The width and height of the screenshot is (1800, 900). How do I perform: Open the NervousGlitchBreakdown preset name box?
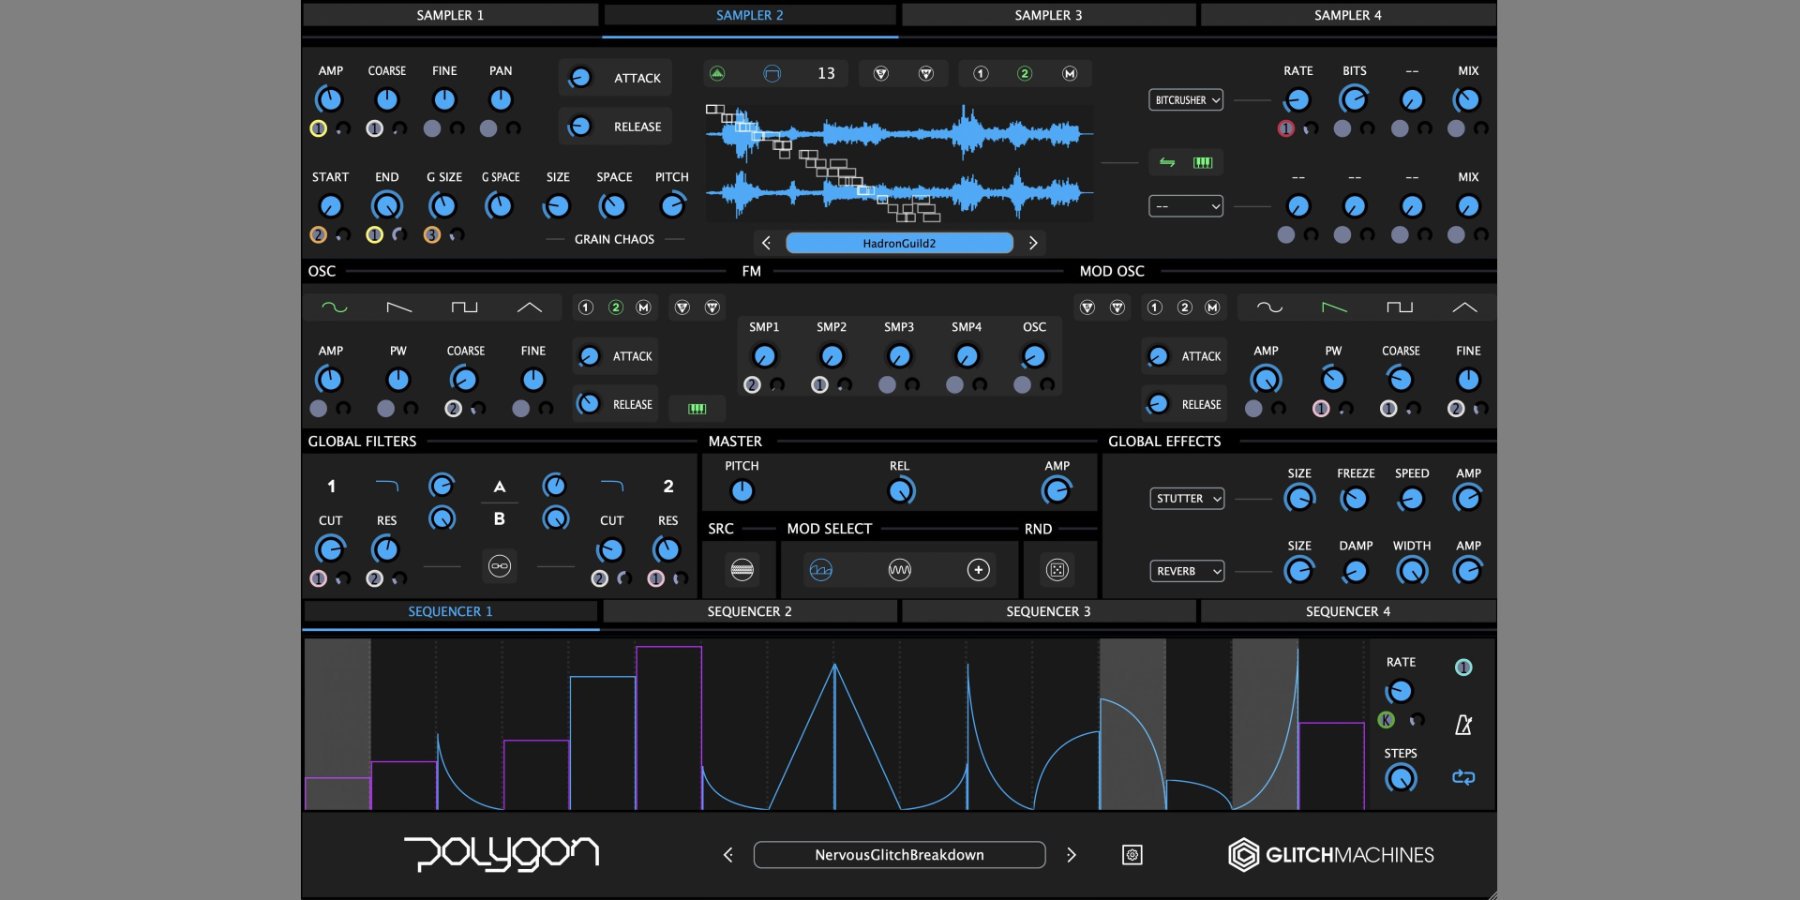pyautogui.click(x=899, y=855)
